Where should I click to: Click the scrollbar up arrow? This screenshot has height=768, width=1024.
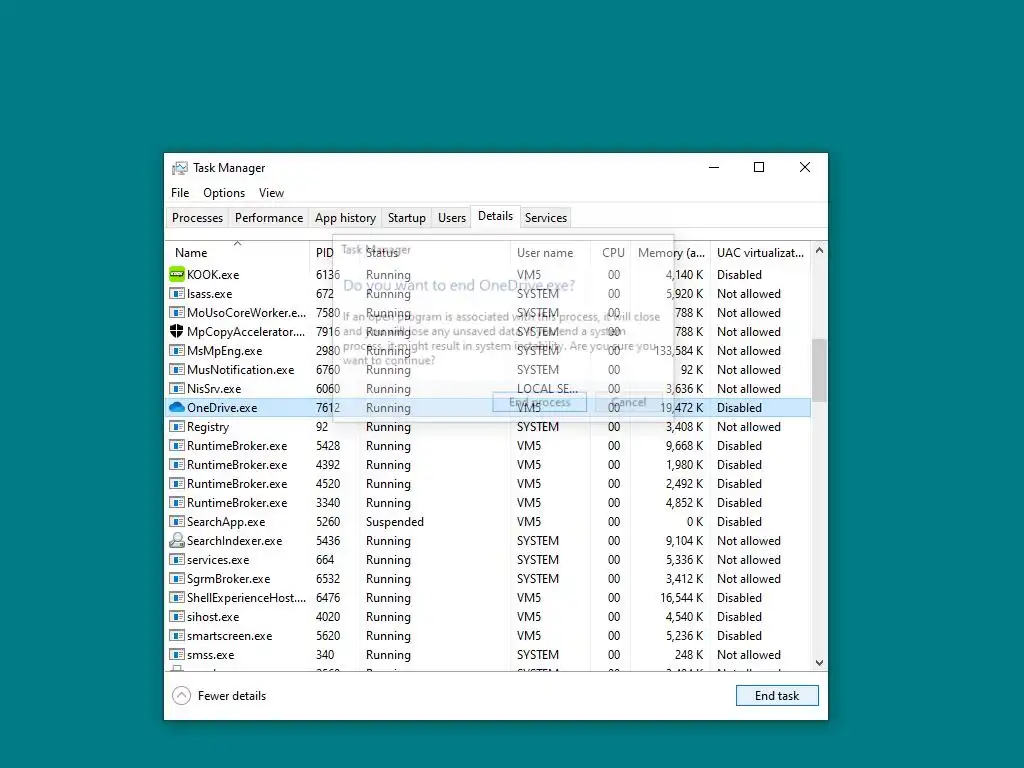[x=820, y=250]
